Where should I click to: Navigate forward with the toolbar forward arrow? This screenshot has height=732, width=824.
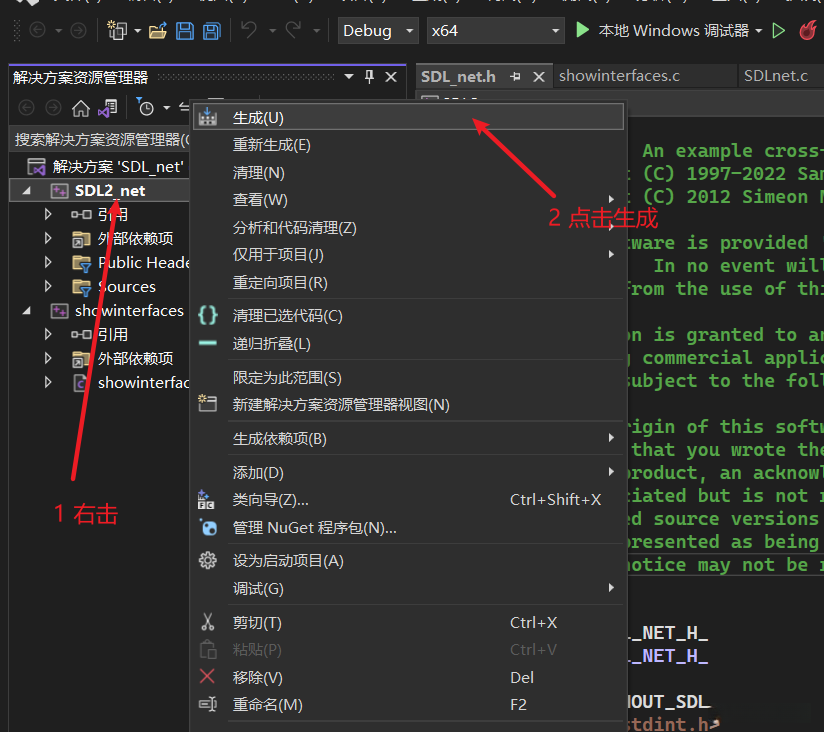pyautogui.click(x=78, y=30)
